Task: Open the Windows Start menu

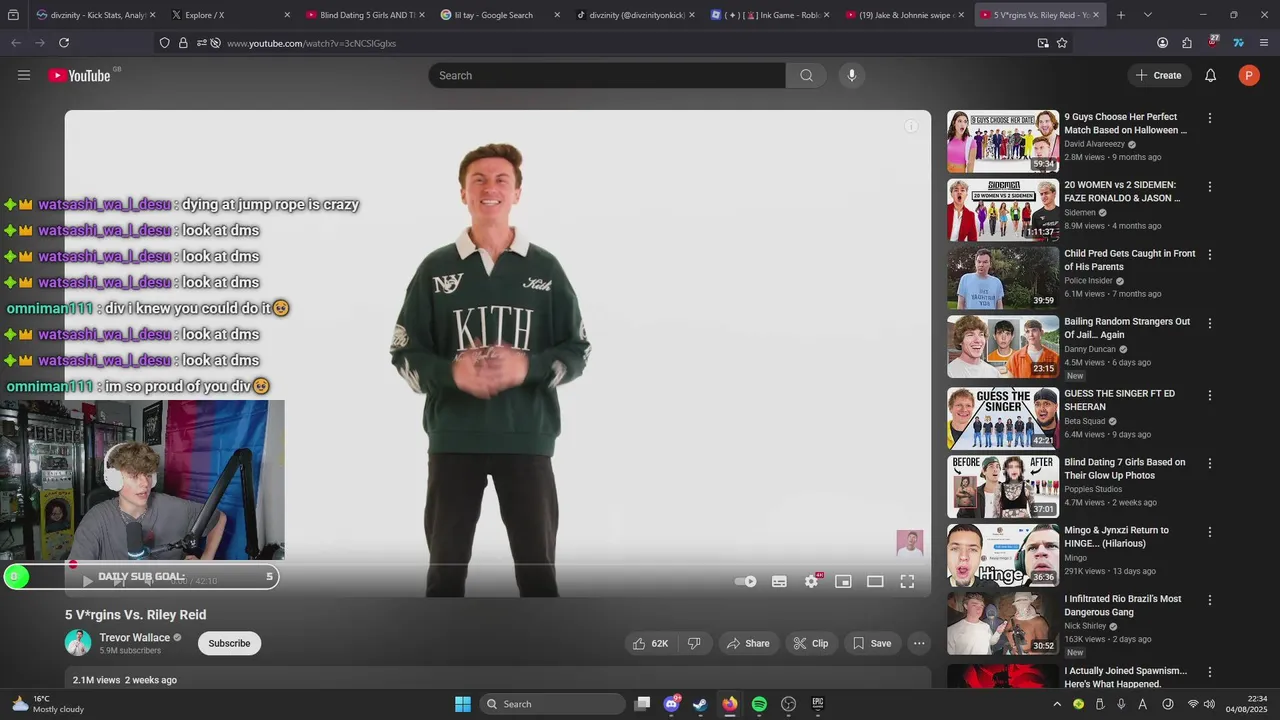Action: [463, 704]
